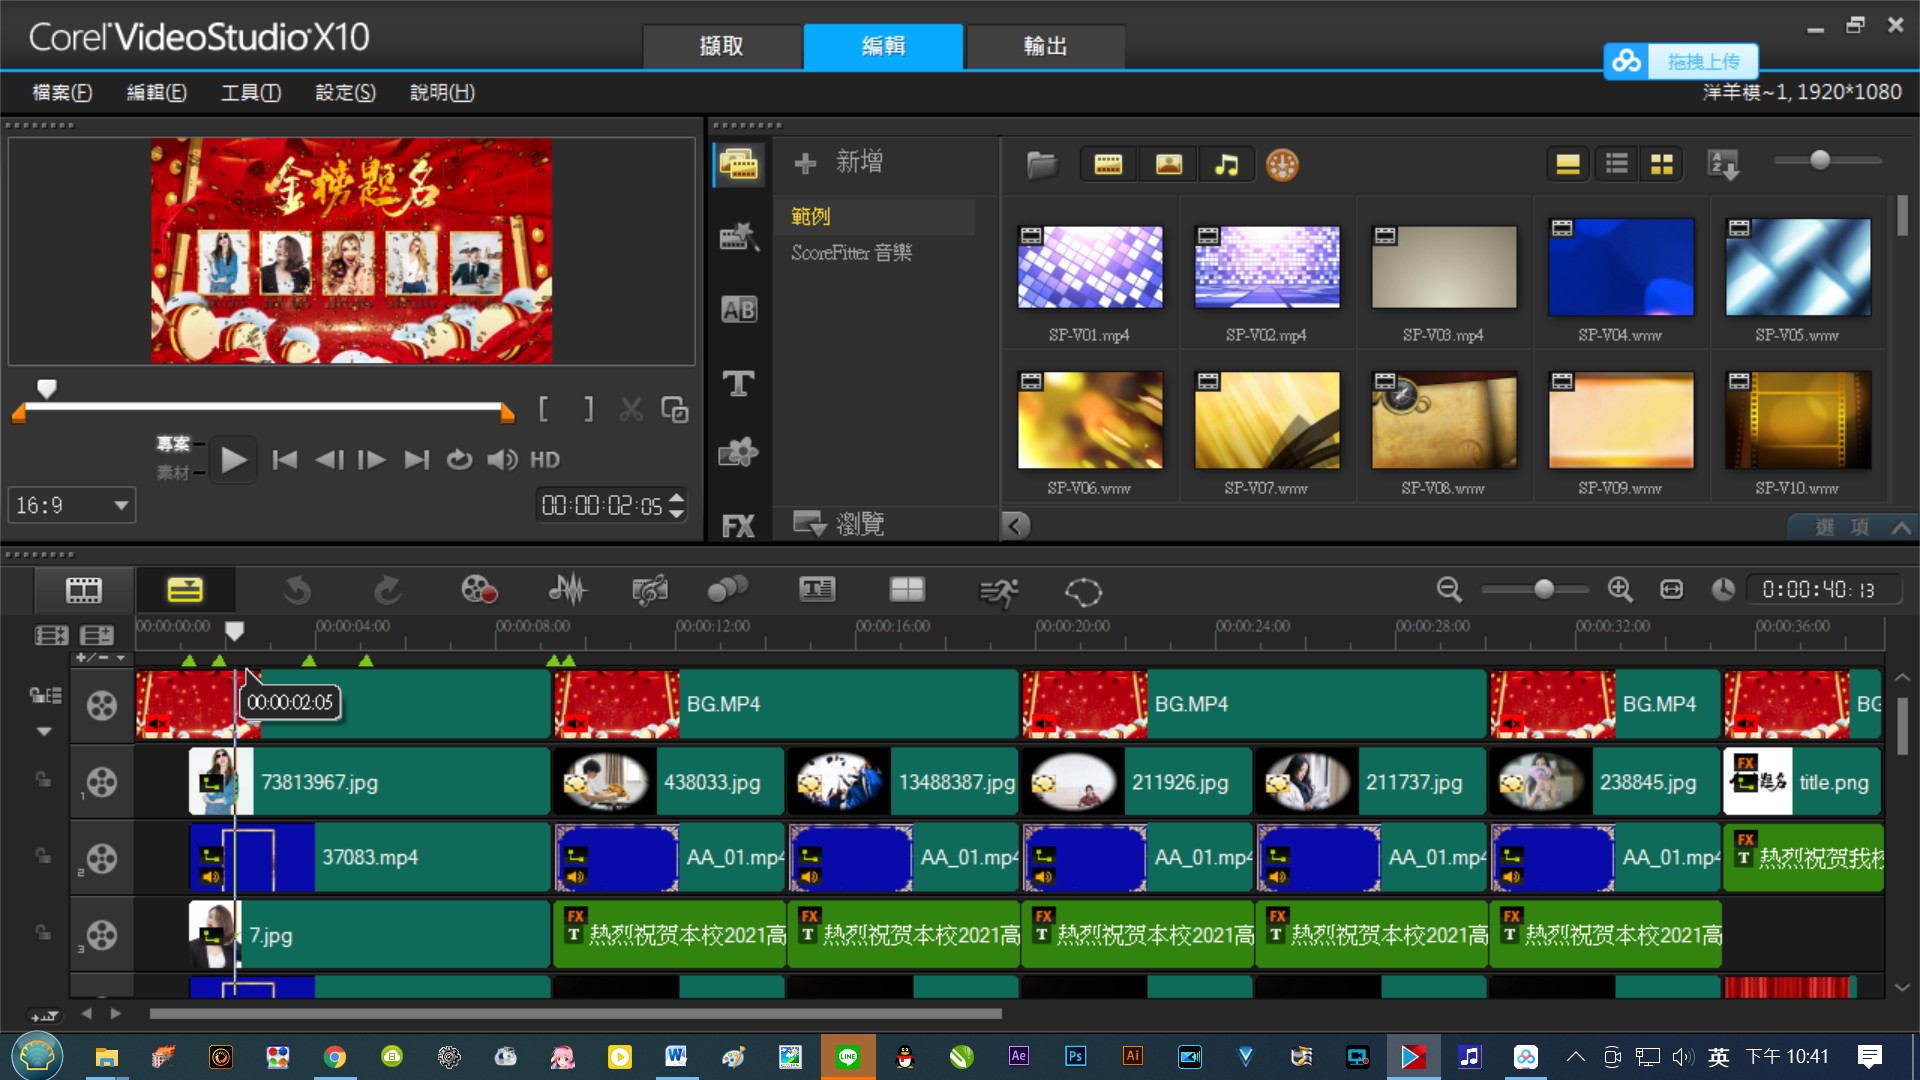Screen dimensions: 1920x1080
Task: Toggle show photos in library
Action: point(1168,164)
